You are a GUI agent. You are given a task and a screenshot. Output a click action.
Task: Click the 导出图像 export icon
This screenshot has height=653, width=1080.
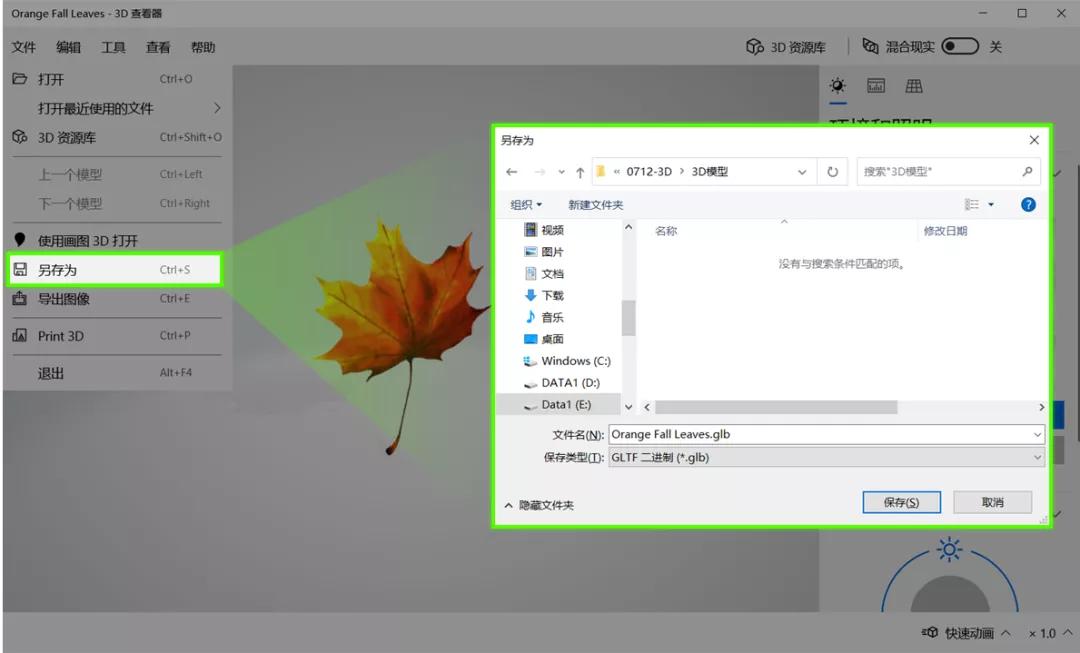22,298
